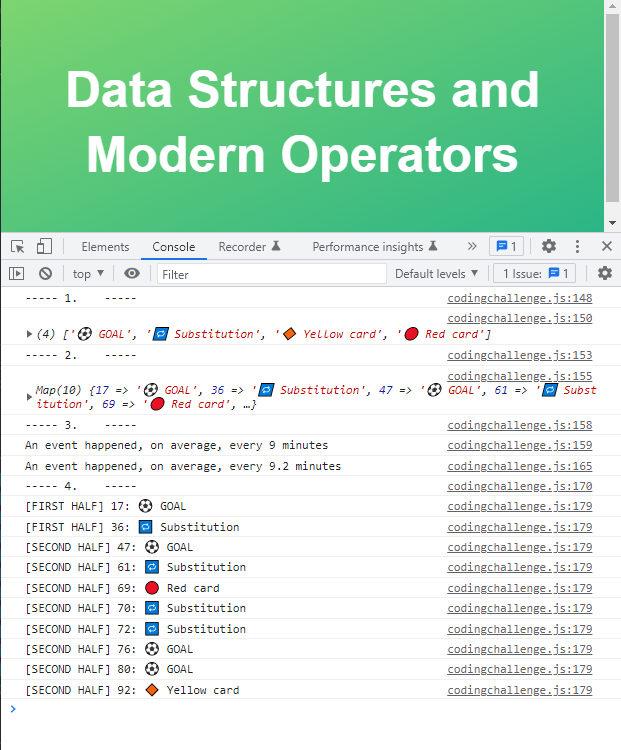Activate the inspect element picker icon

click(18, 246)
